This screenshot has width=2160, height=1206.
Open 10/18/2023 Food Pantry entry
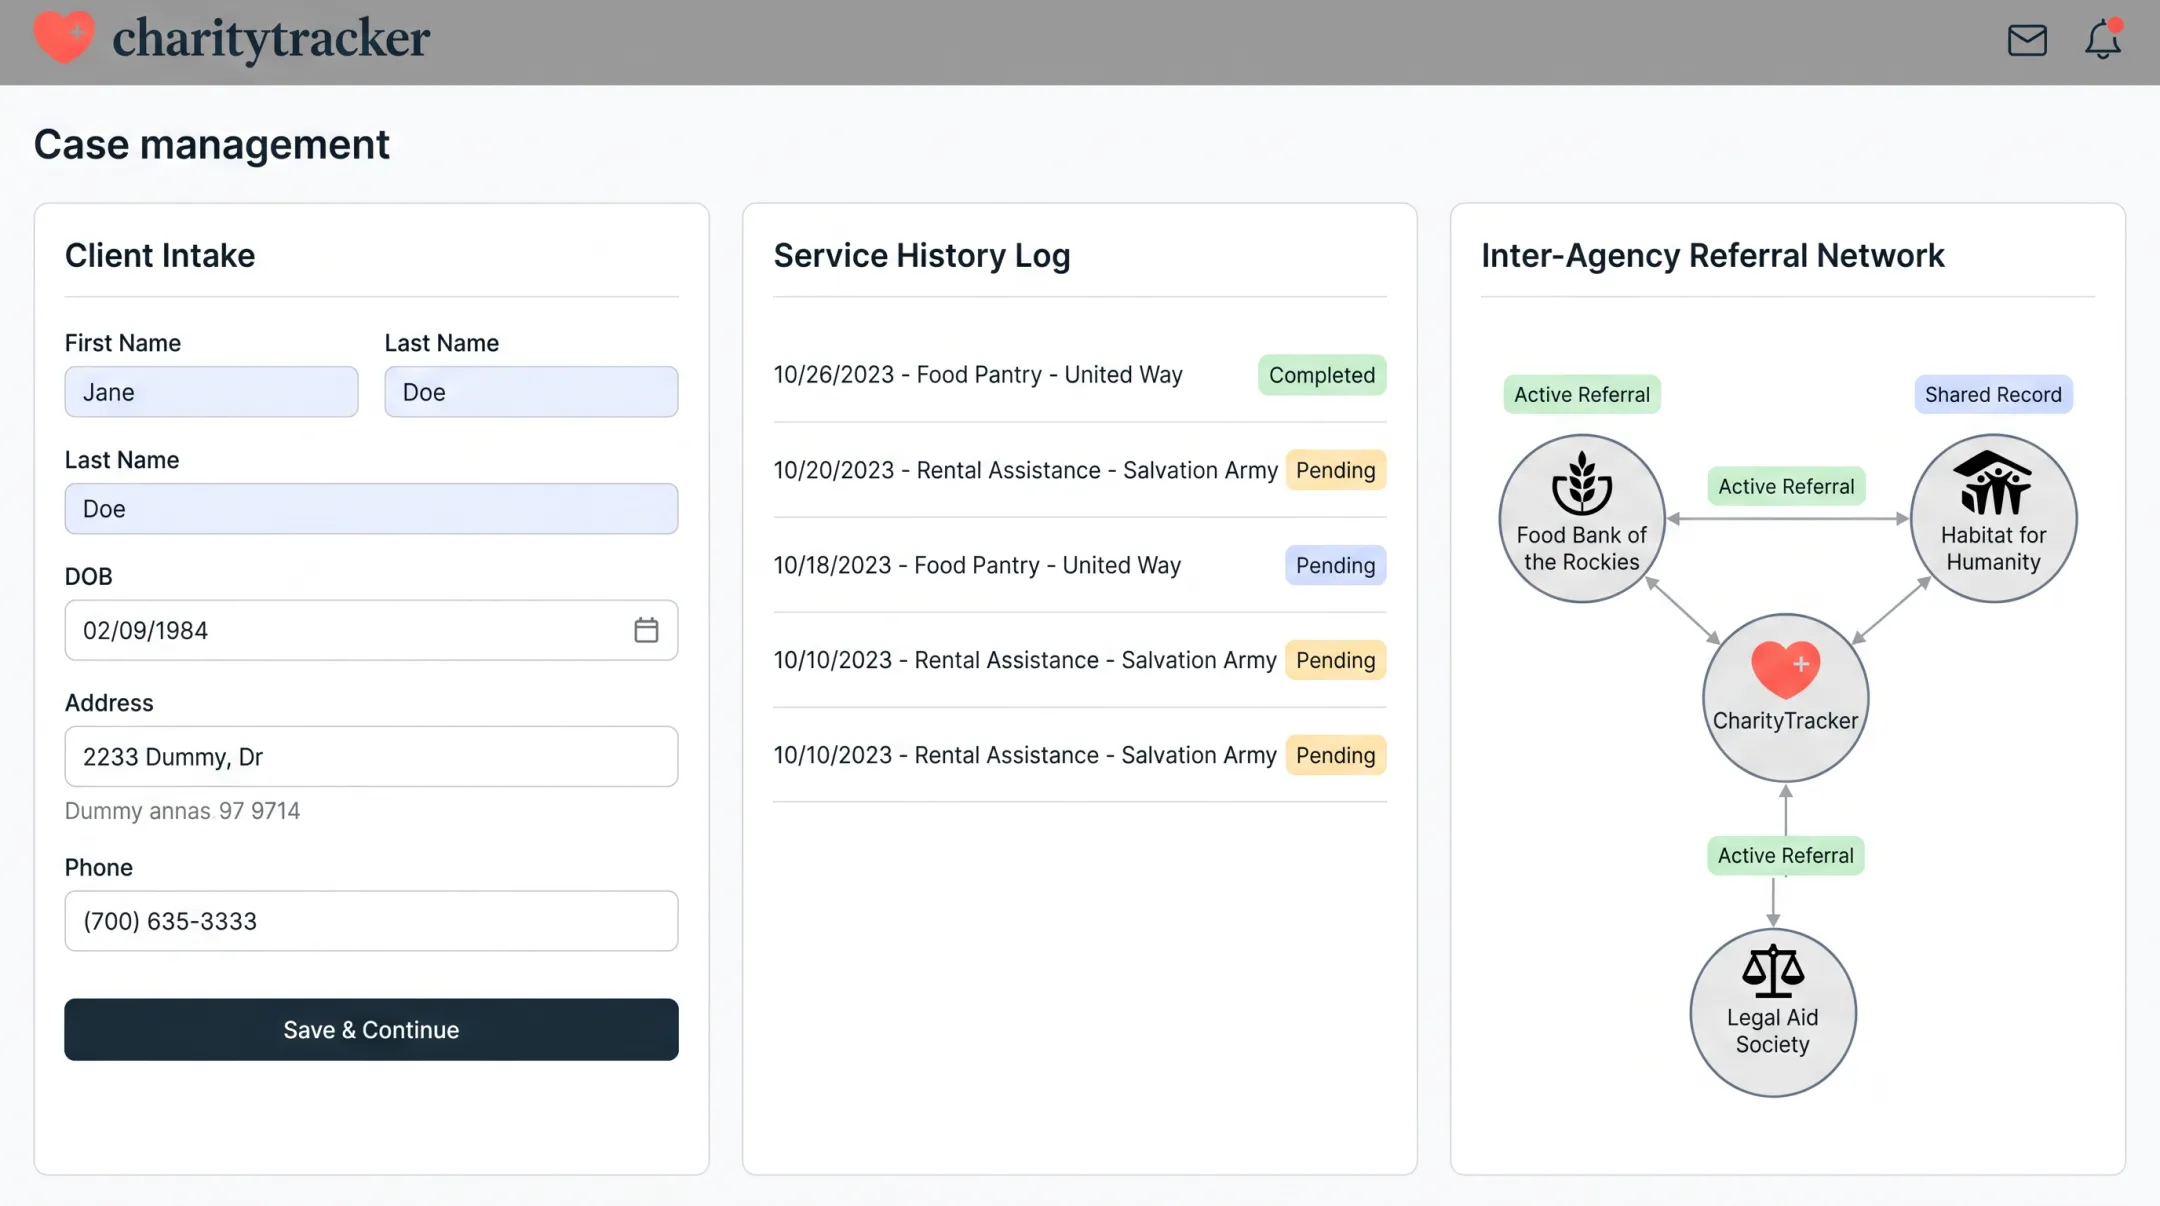[1080, 565]
